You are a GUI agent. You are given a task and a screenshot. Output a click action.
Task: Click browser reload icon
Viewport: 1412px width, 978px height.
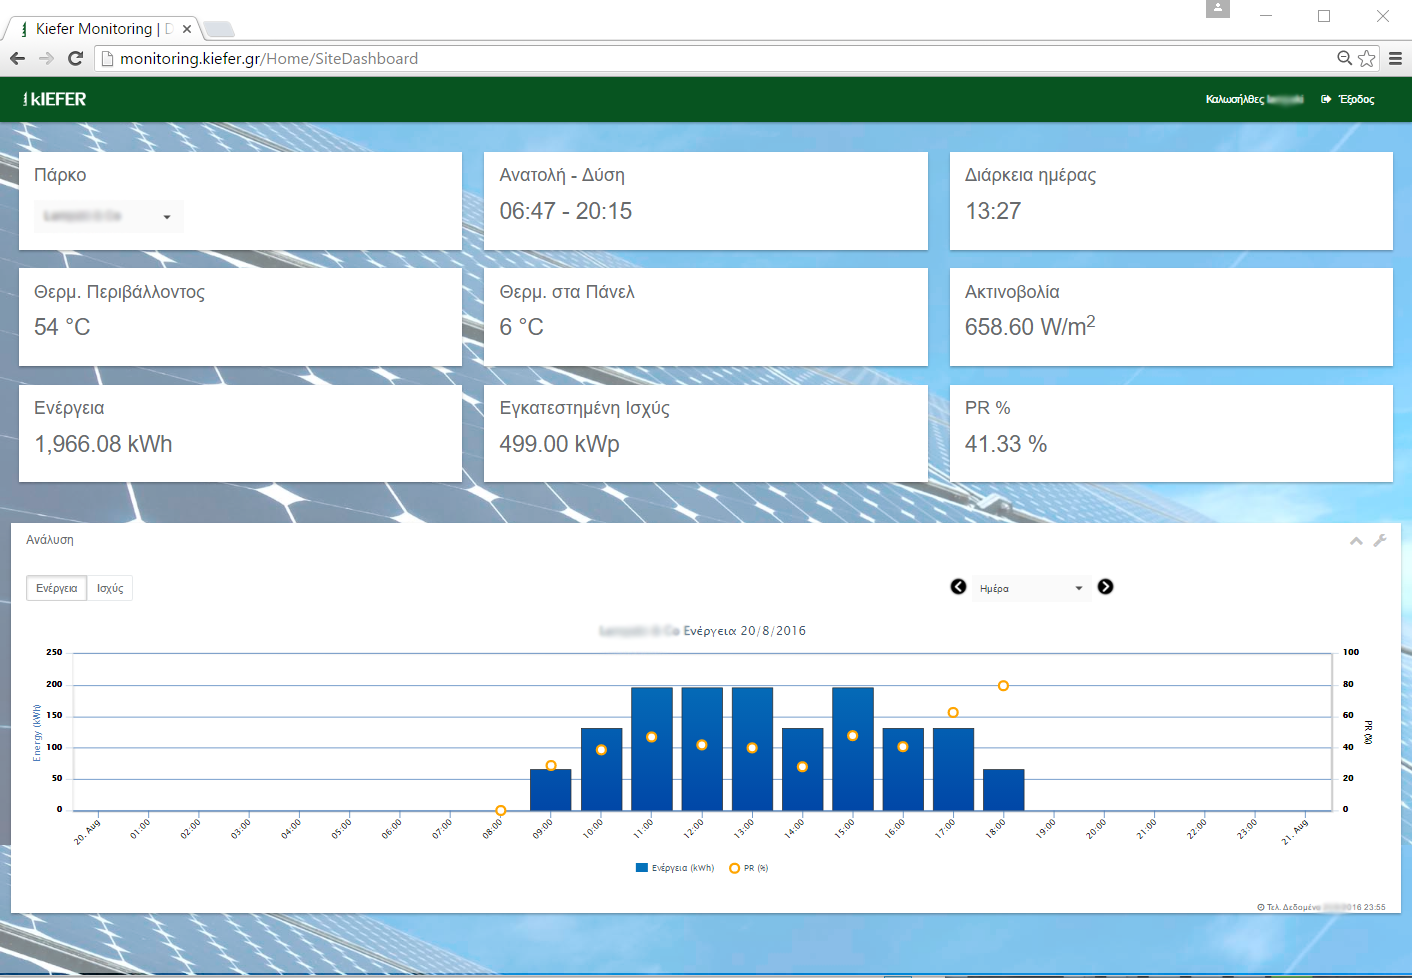point(75,58)
